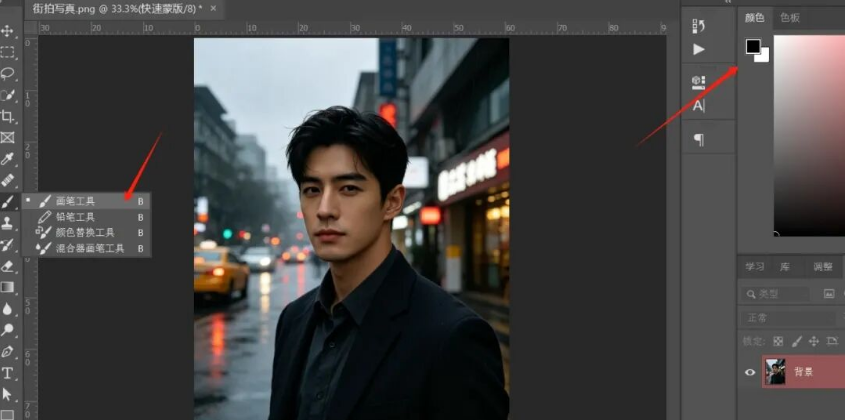Open the 库 tab
This screenshot has height=420, width=845.
pos(785,267)
